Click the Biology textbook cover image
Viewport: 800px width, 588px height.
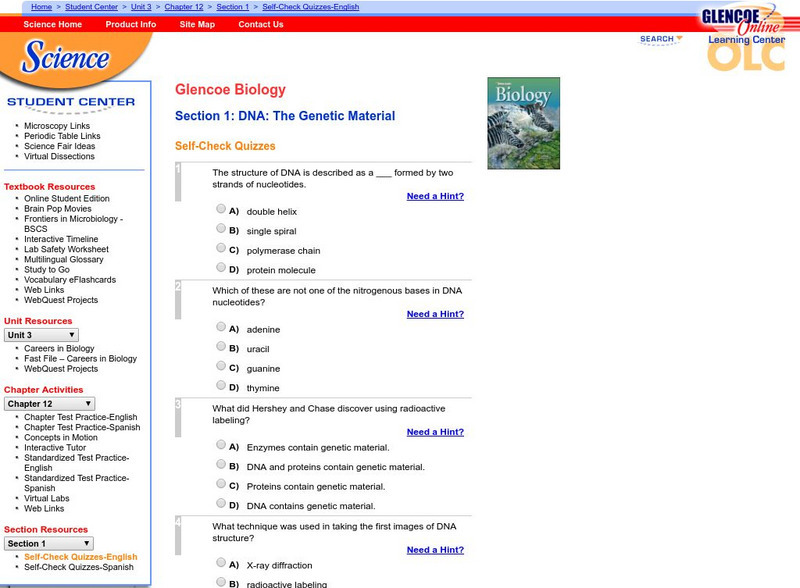522,118
